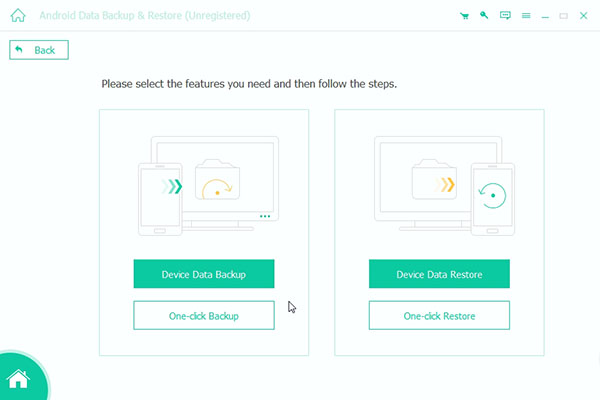This screenshot has height=400, width=600.
Task: Click the home icon in title bar
Action: pyautogui.click(x=18, y=15)
